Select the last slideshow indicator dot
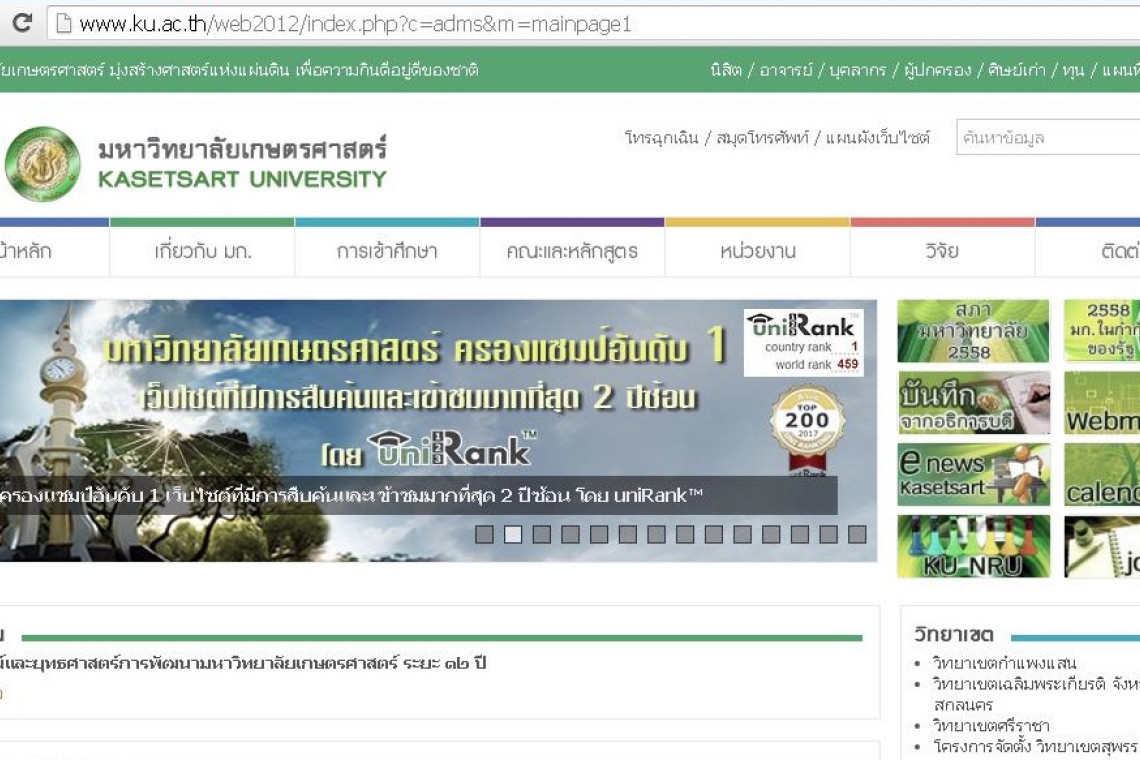 [x=857, y=534]
